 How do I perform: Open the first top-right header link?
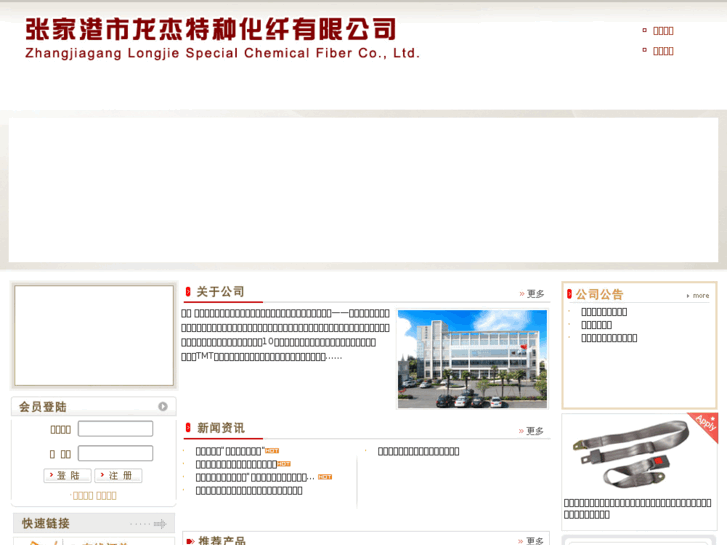tap(663, 31)
